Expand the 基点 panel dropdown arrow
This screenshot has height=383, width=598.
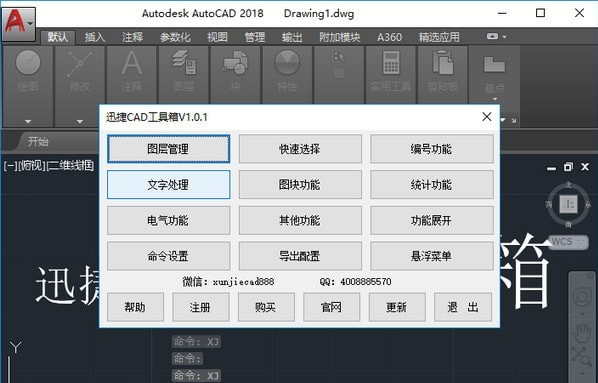coord(495,99)
